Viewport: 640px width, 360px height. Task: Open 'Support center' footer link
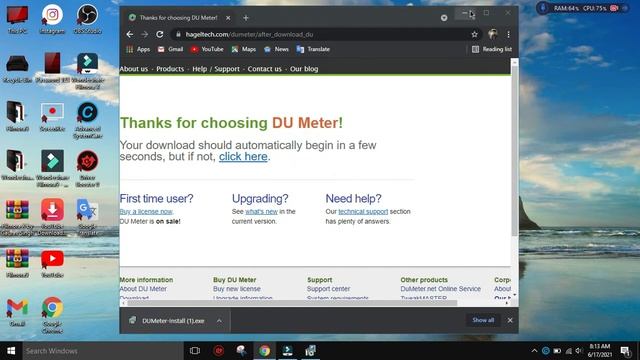(x=329, y=289)
